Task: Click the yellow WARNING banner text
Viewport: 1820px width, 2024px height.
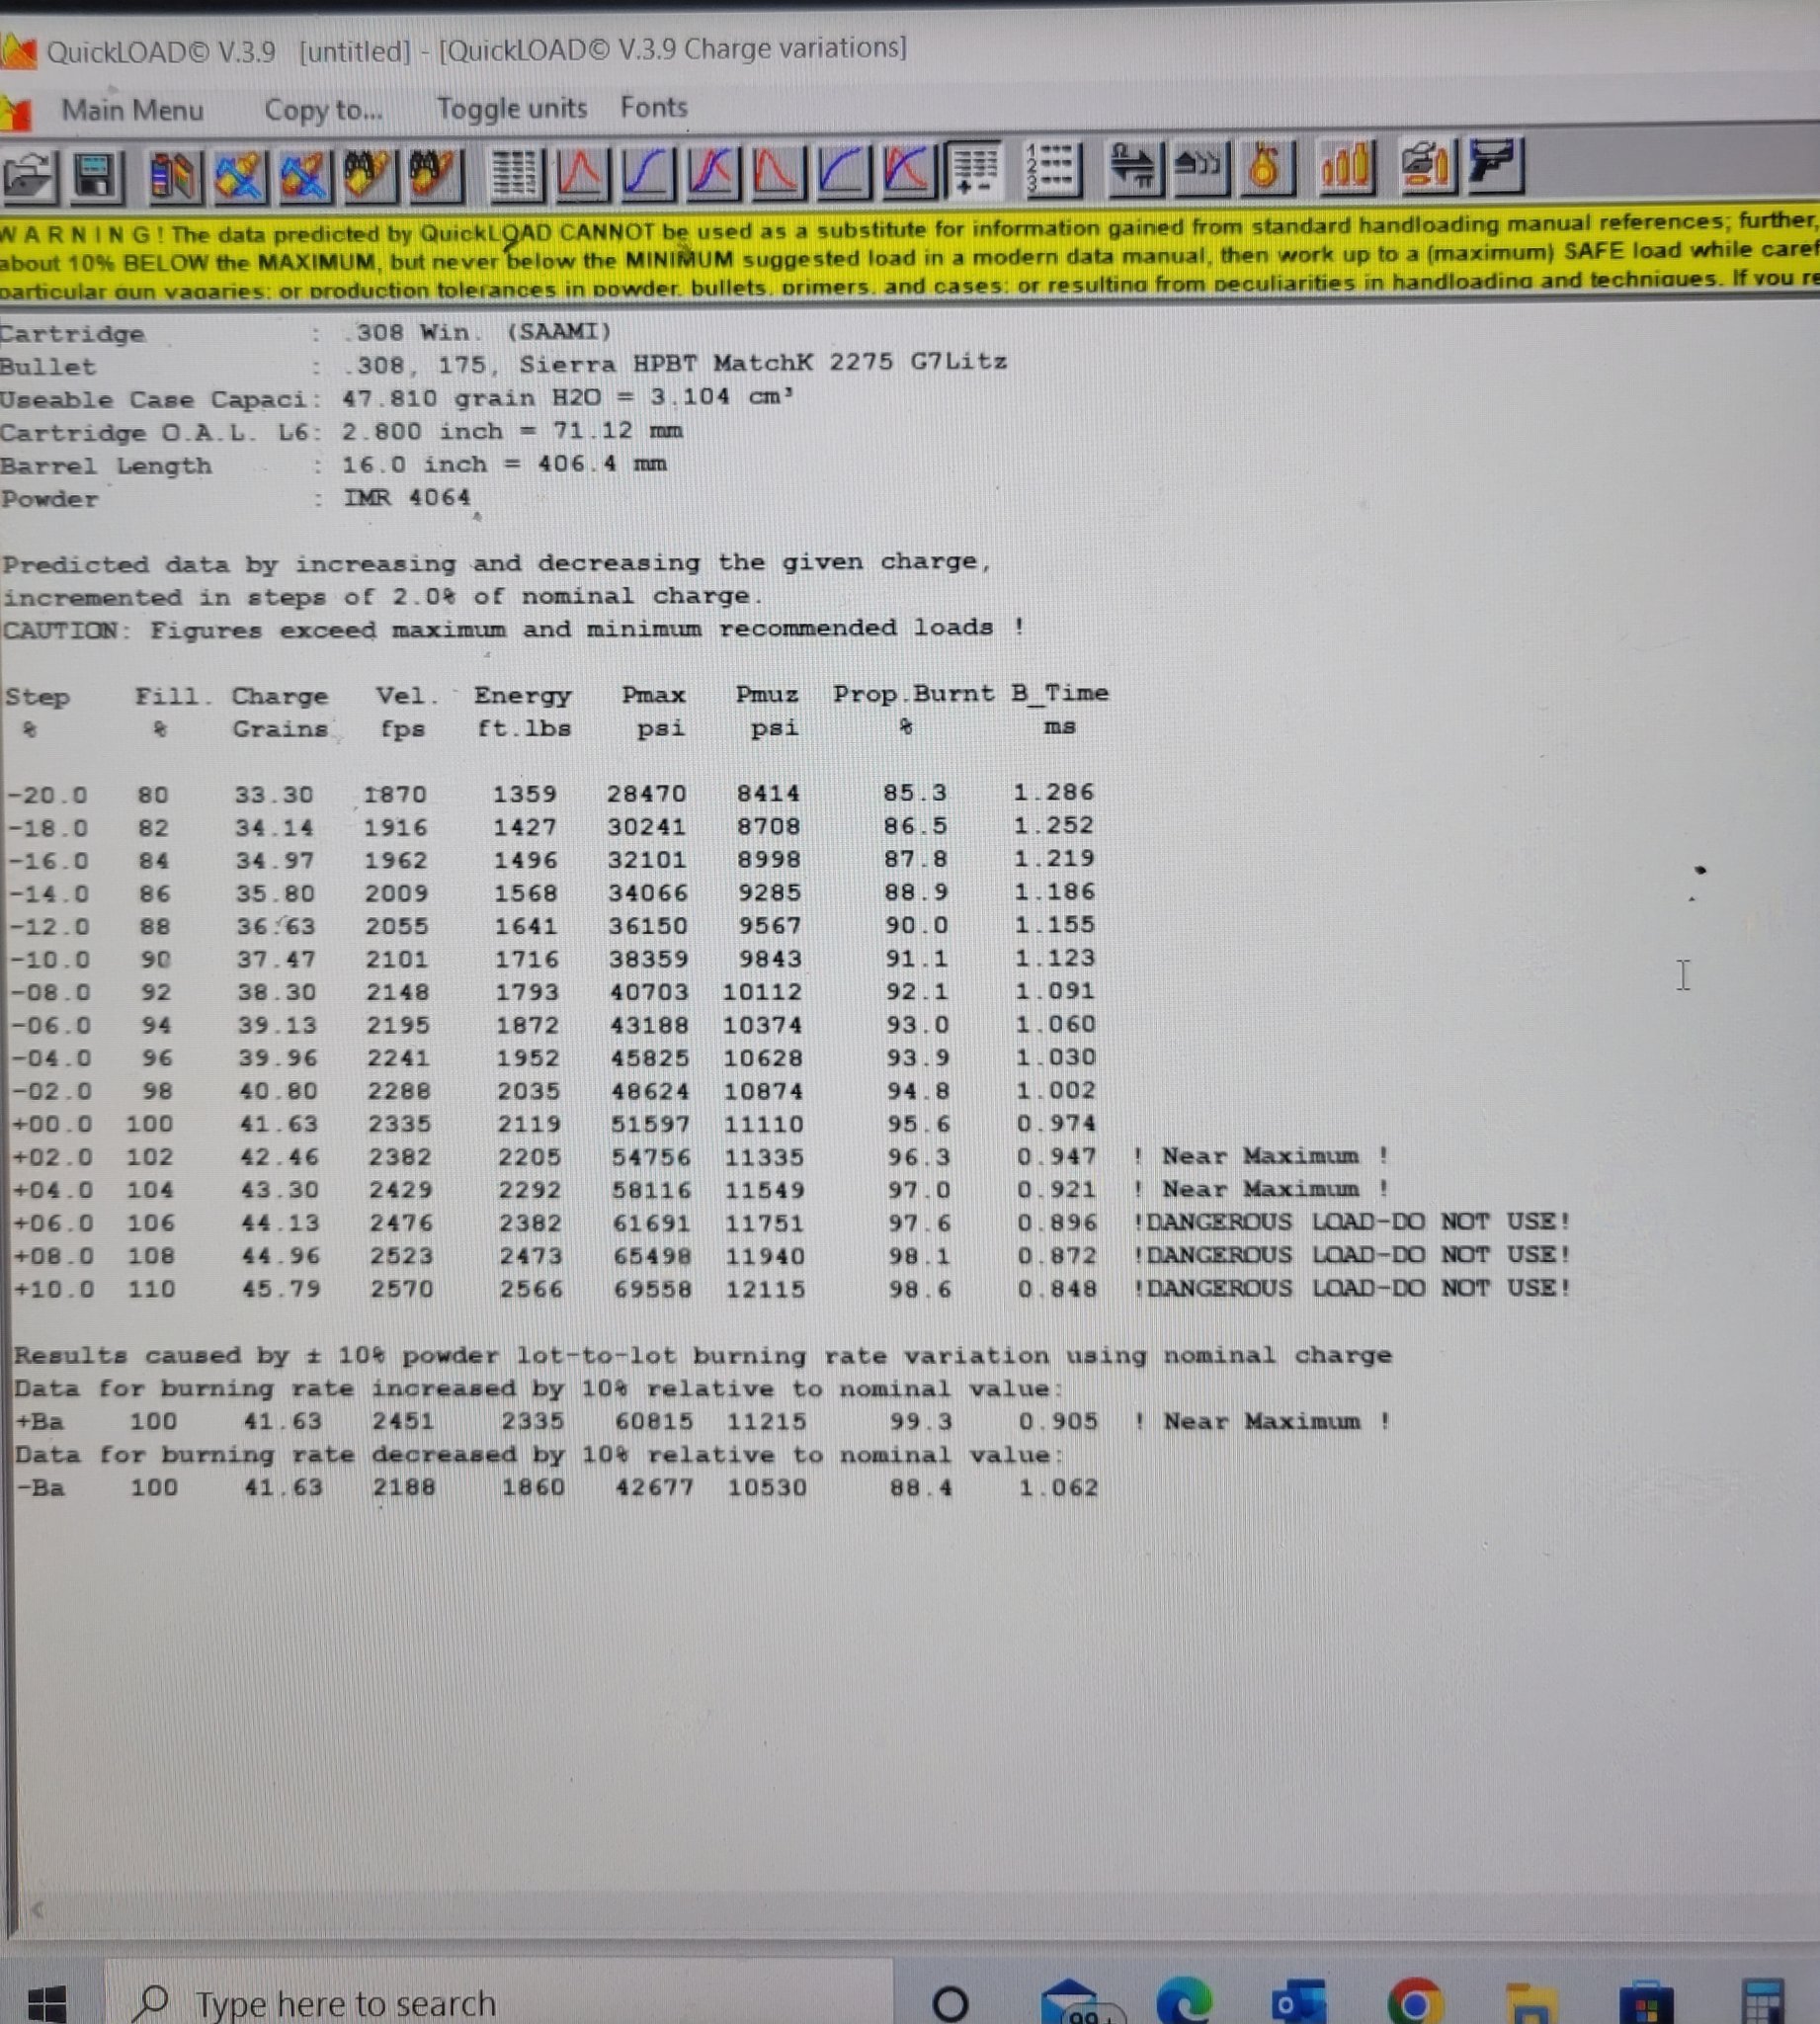Action: tap(910, 255)
